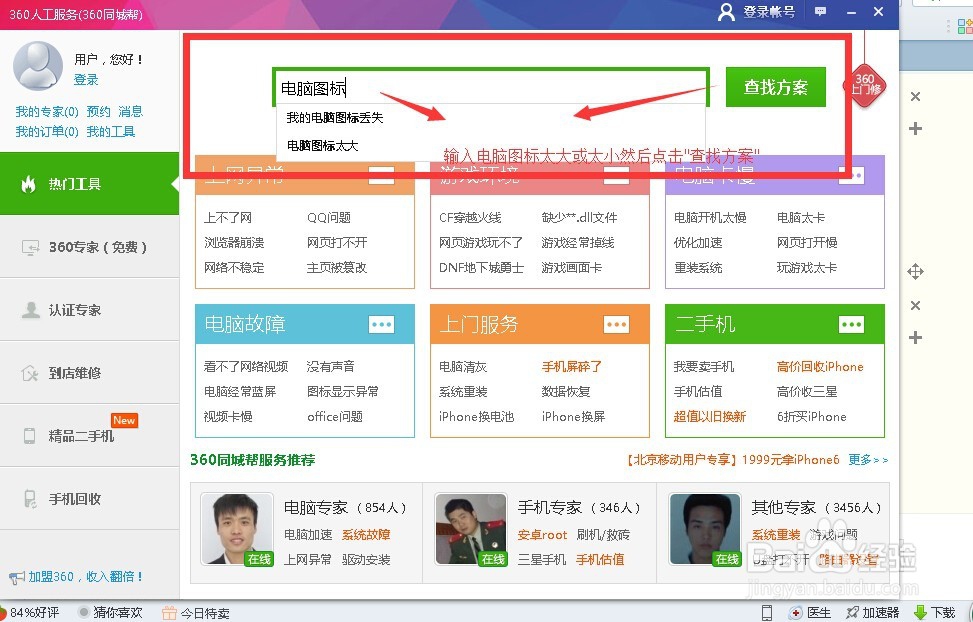The width and height of the screenshot is (973, 622).
Task: Open the 消息 link
Action: tap(130, 112)
